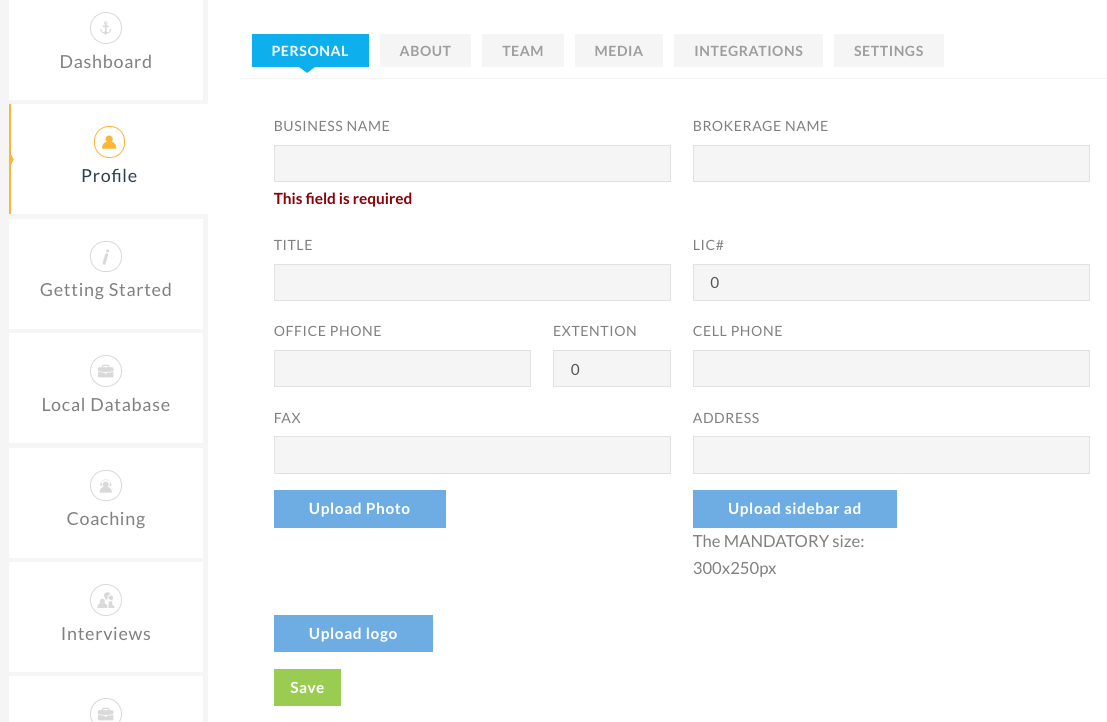
Task: Switch to the INTEGRATIONS tab
Action: [748, 51]
